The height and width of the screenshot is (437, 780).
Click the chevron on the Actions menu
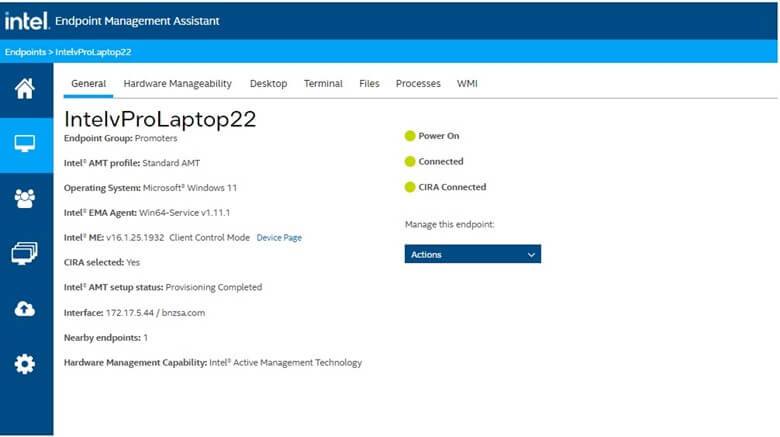pyautogui.click(x=531, y=255)
